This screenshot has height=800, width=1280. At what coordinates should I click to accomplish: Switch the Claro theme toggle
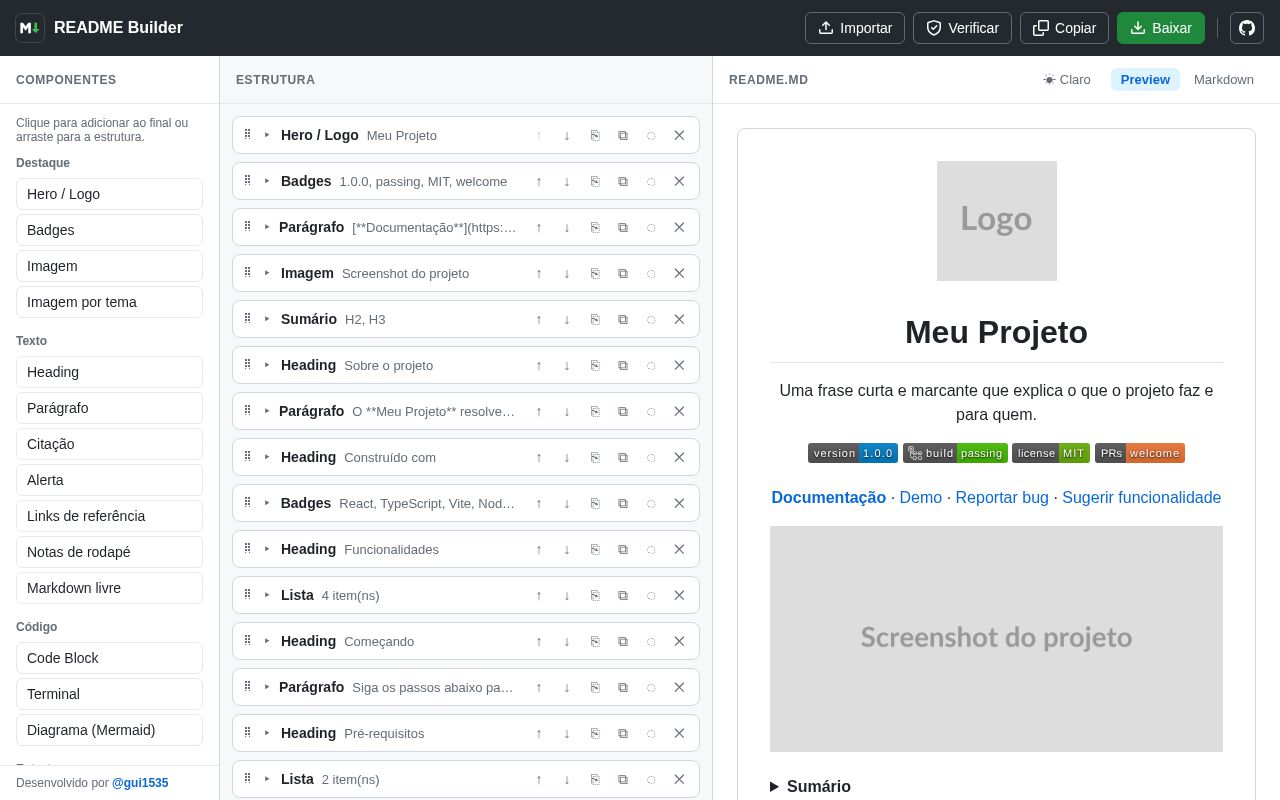click(1067, 80)
